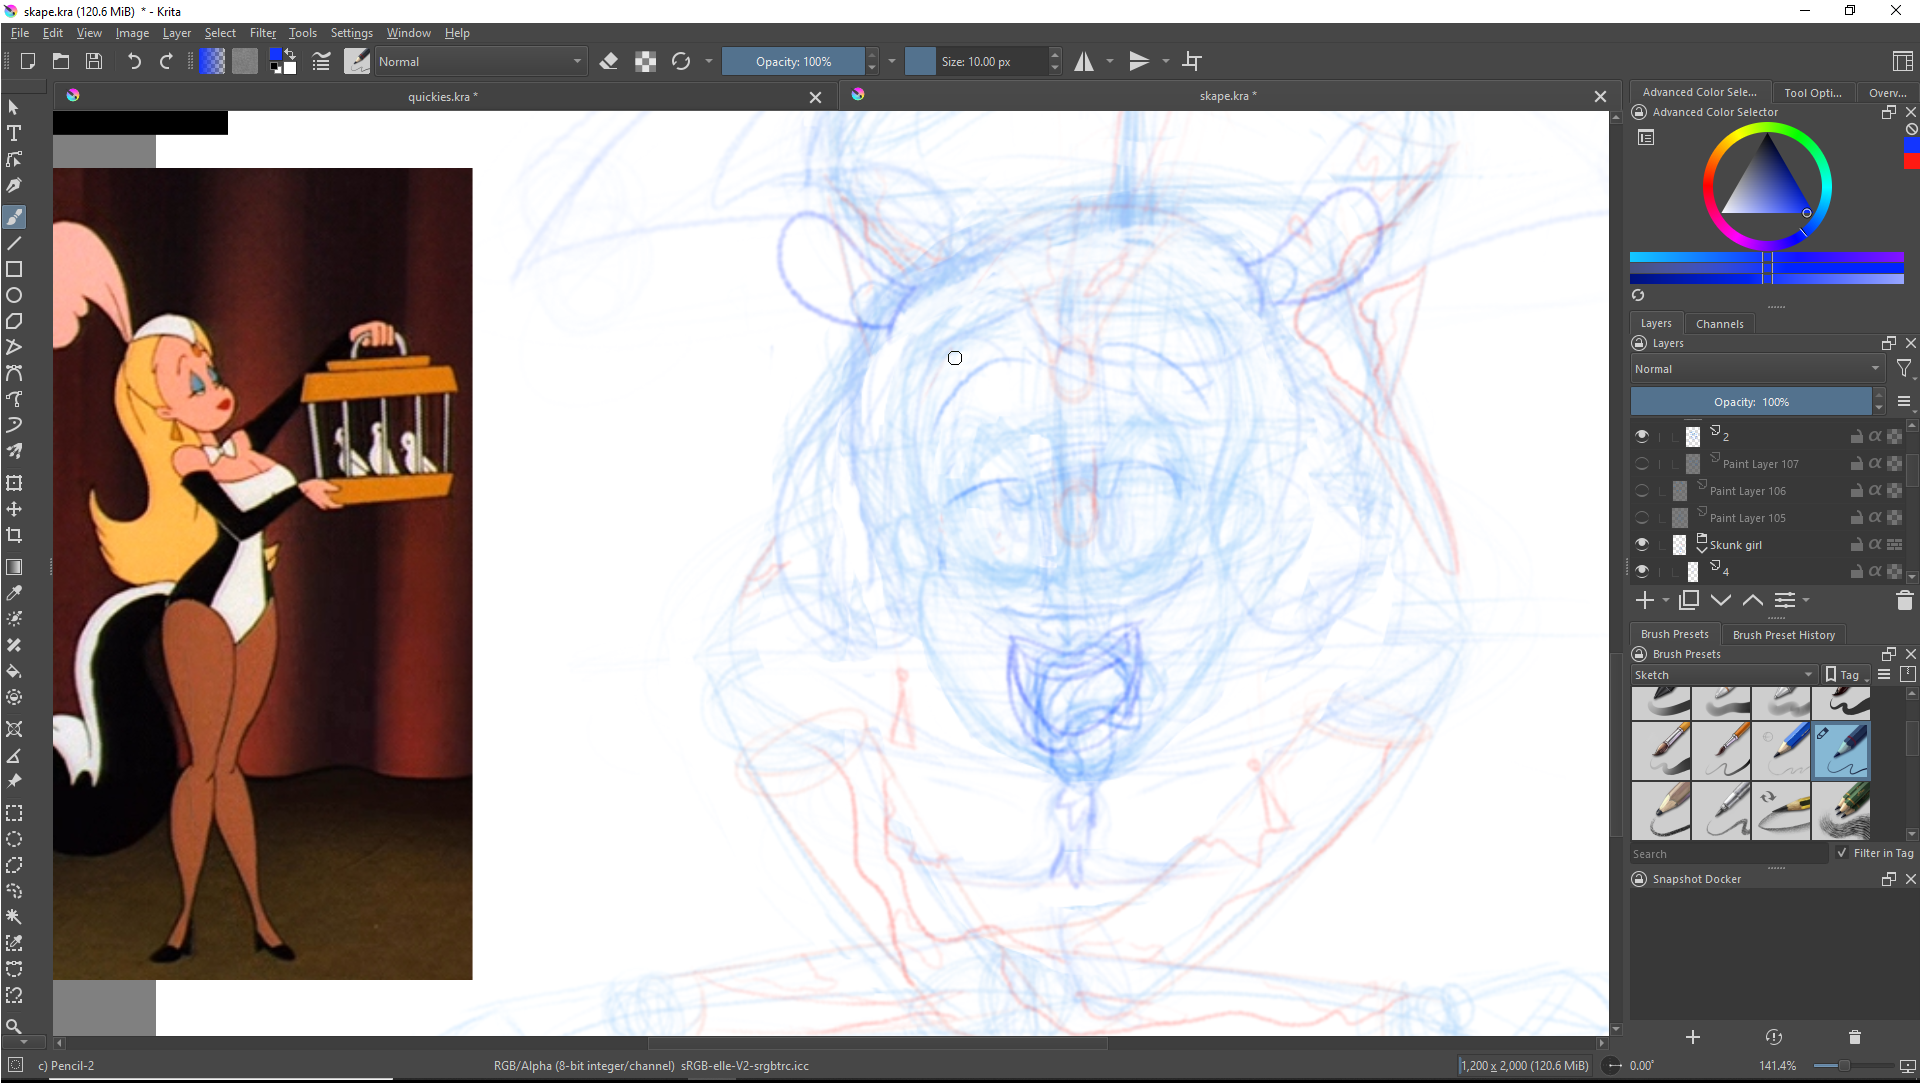1920x1083 pixels.
Task: Open the brush blending mode dropdown
Action: 480,61
